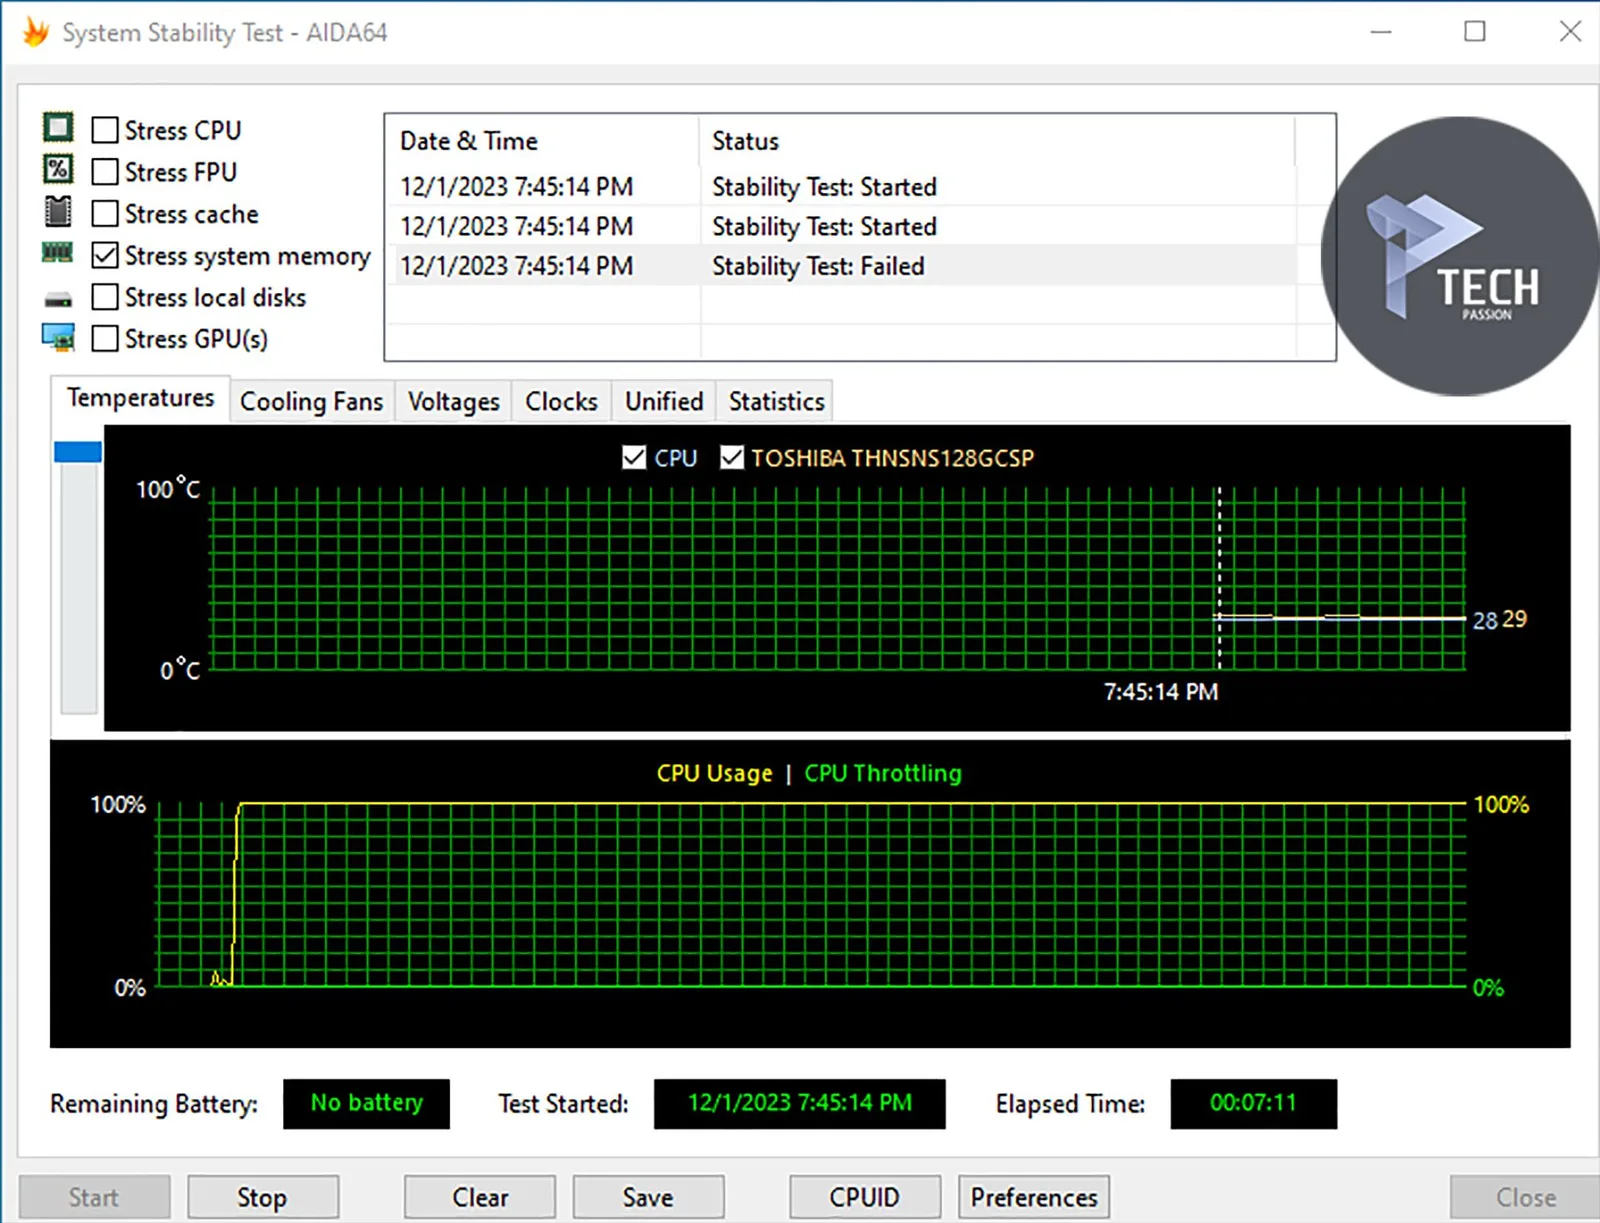Click the Clear button

point(480,1197)
